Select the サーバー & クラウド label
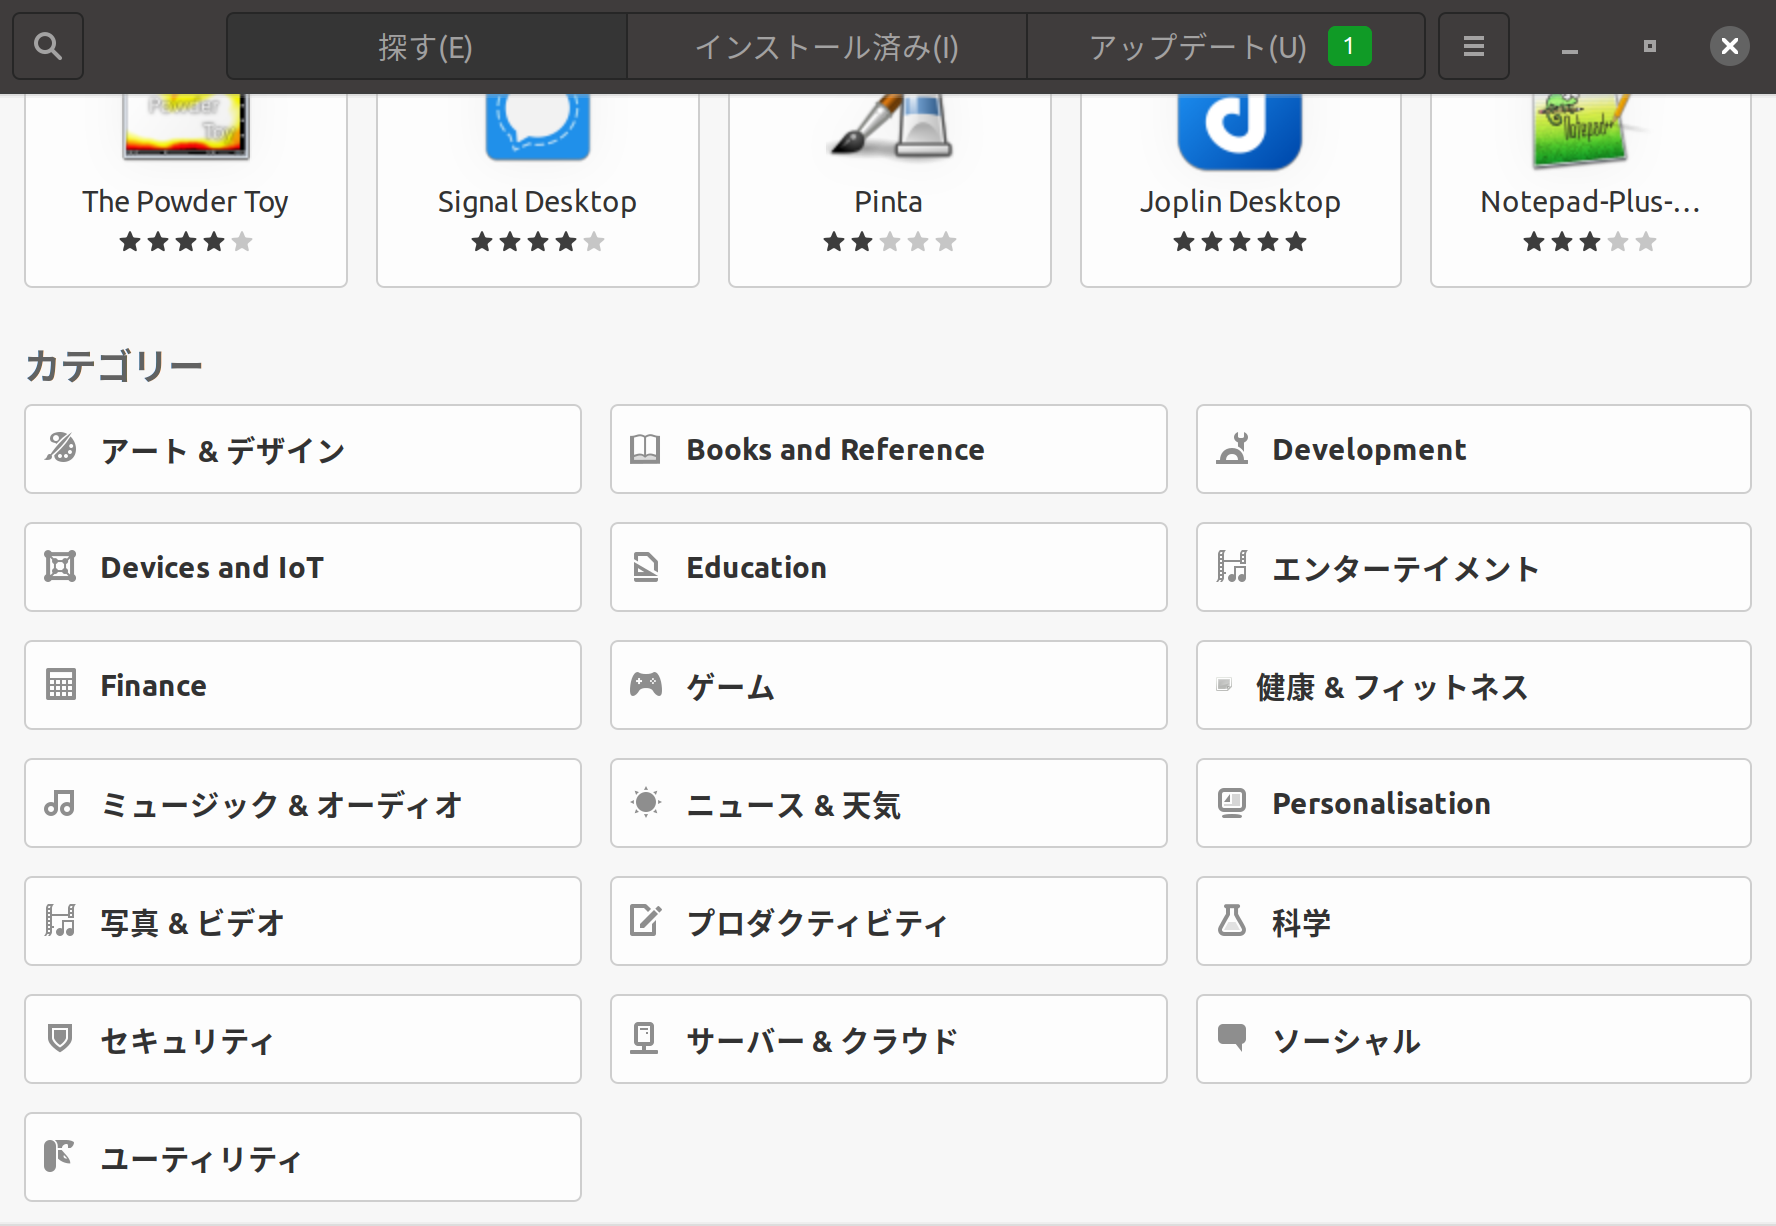This screenshot has width=1776, height=1226. click(x=822, y=1041)
